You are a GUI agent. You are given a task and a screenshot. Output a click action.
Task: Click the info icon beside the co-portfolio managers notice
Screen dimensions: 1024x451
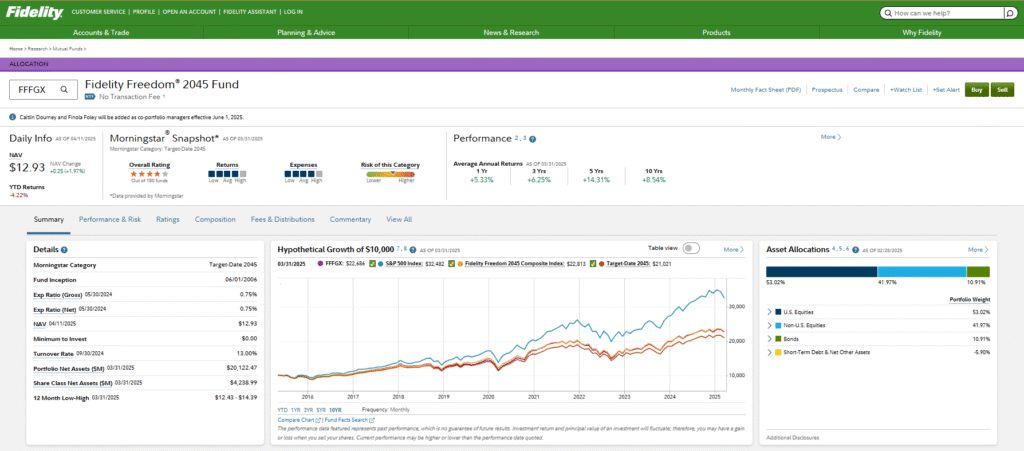coord(13,117)
